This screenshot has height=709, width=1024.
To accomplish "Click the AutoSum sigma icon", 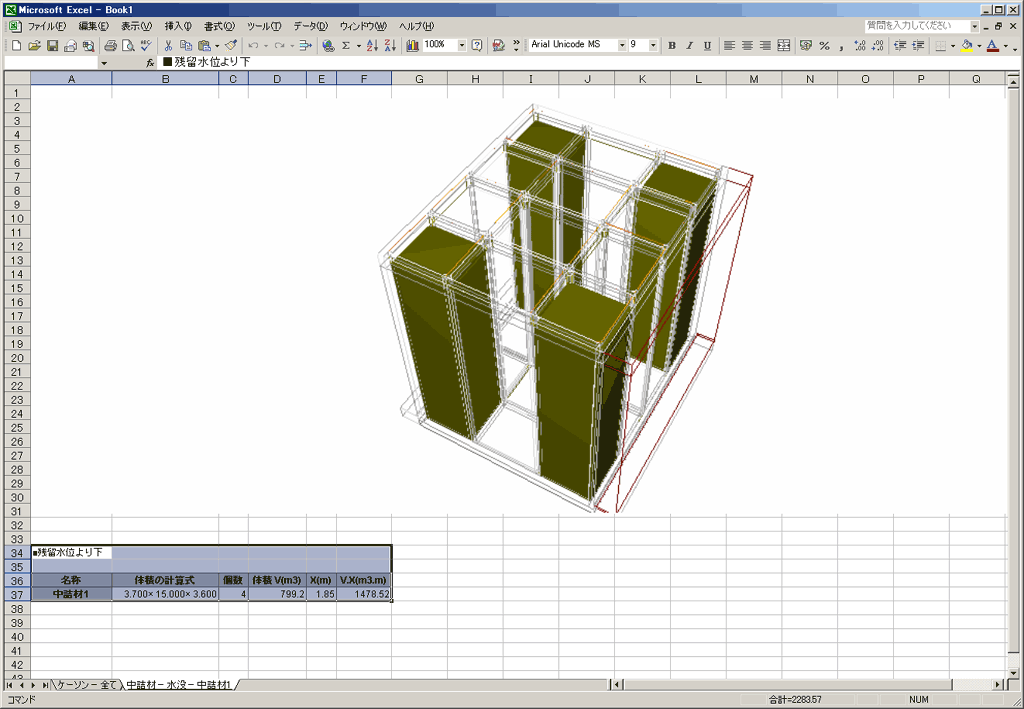I will tap(346, 45).
